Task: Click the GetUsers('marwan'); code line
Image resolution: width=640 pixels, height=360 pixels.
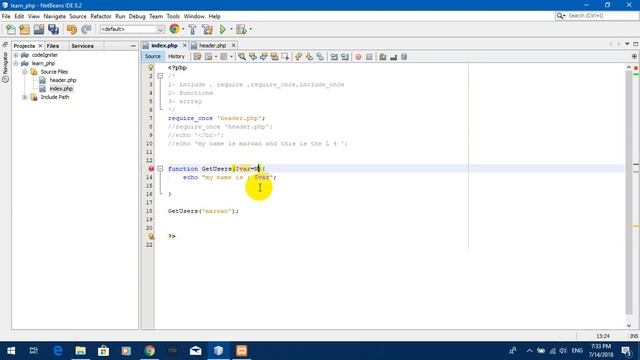Action: tap(203, 211)
